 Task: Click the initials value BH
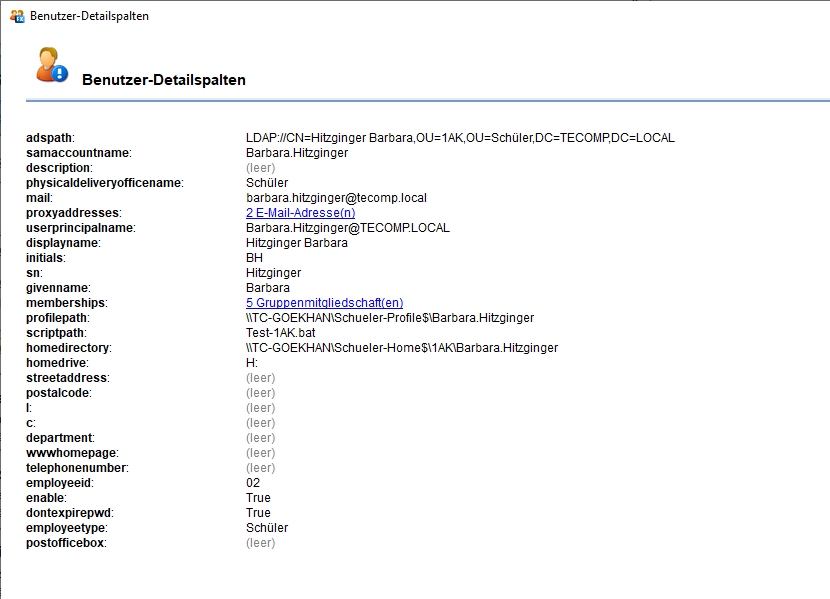pyautogui.click(x=254, y=258)
